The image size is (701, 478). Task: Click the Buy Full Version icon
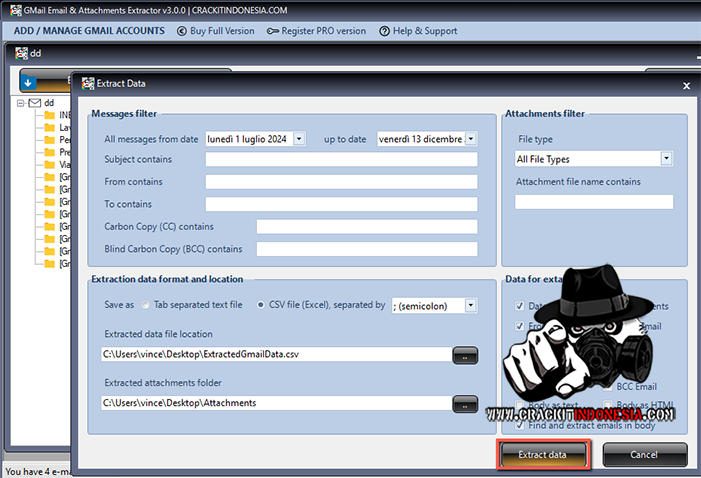tap(182, 31)
